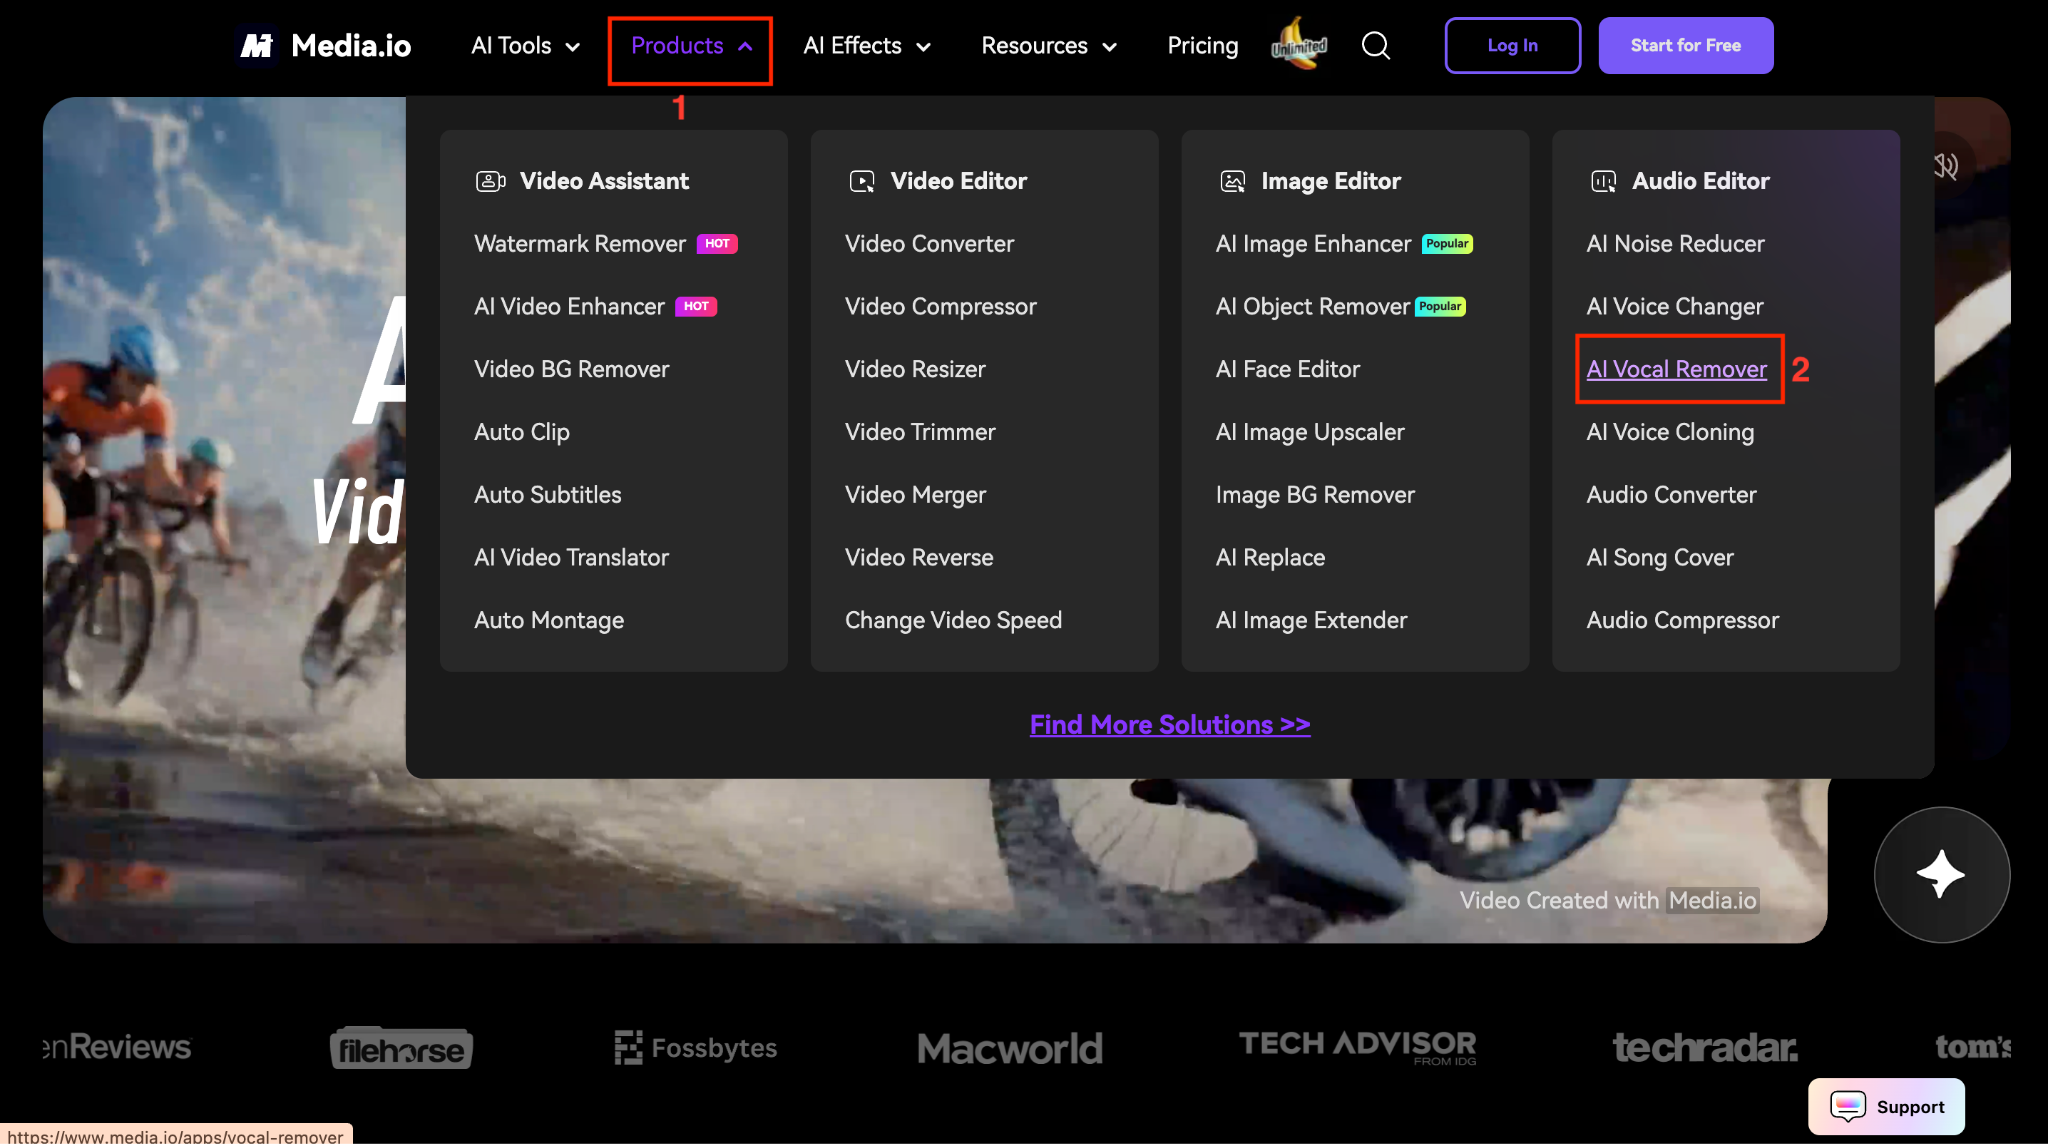Click the Unlimited banana promo icon
This screenshot has width=2048, height=1144.
pyautogui.click(x=1298, y=45)
